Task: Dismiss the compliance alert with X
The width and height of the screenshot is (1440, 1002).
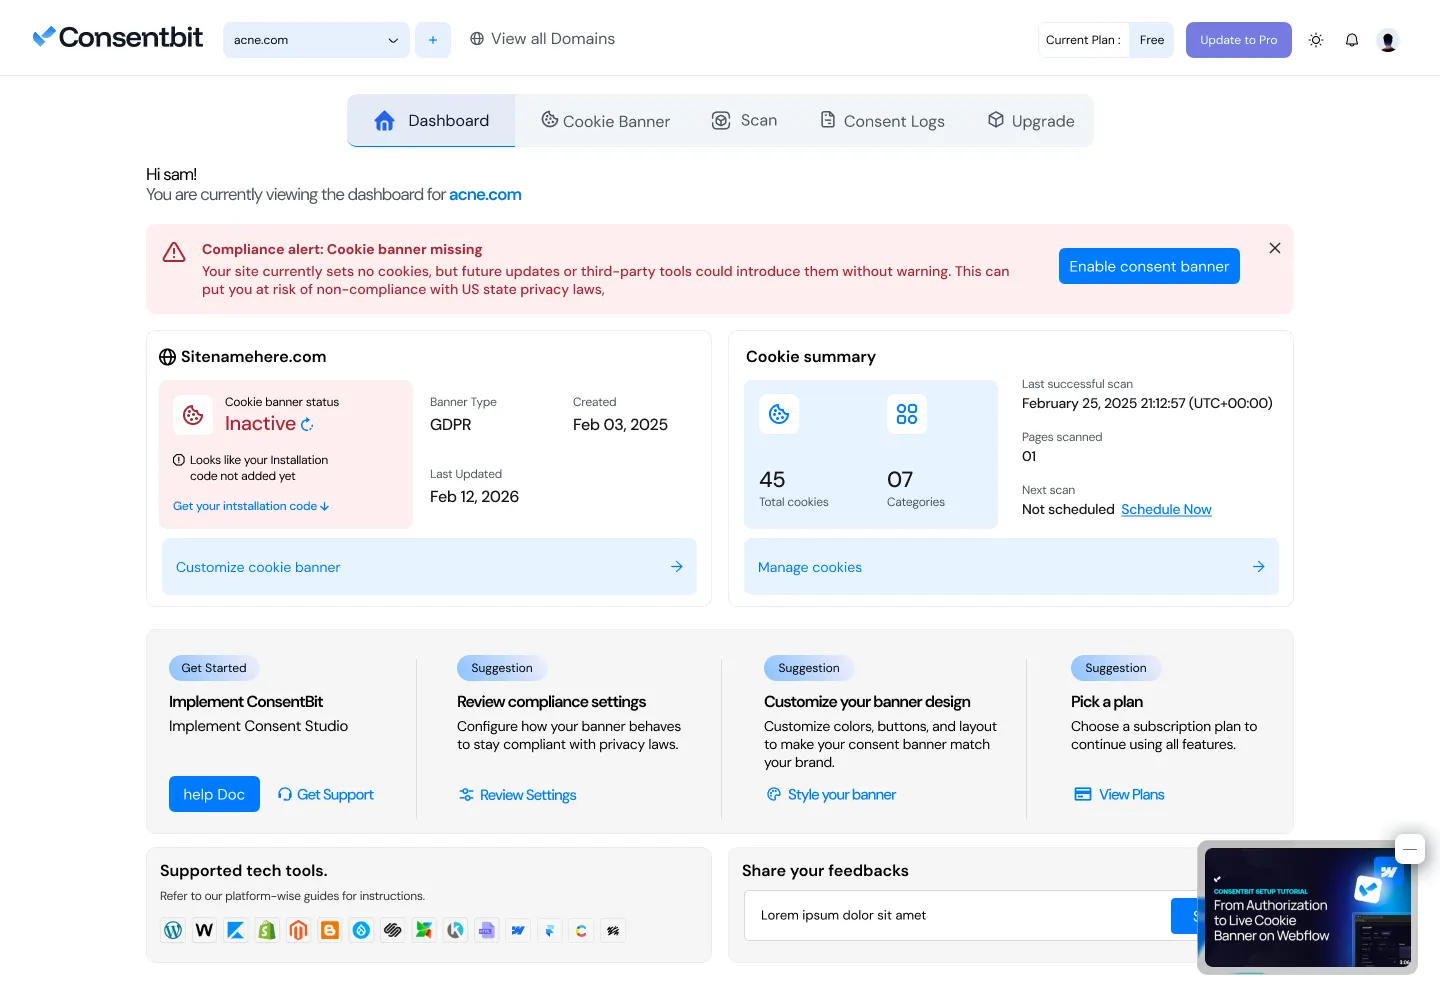Action: pos(1275,248)
